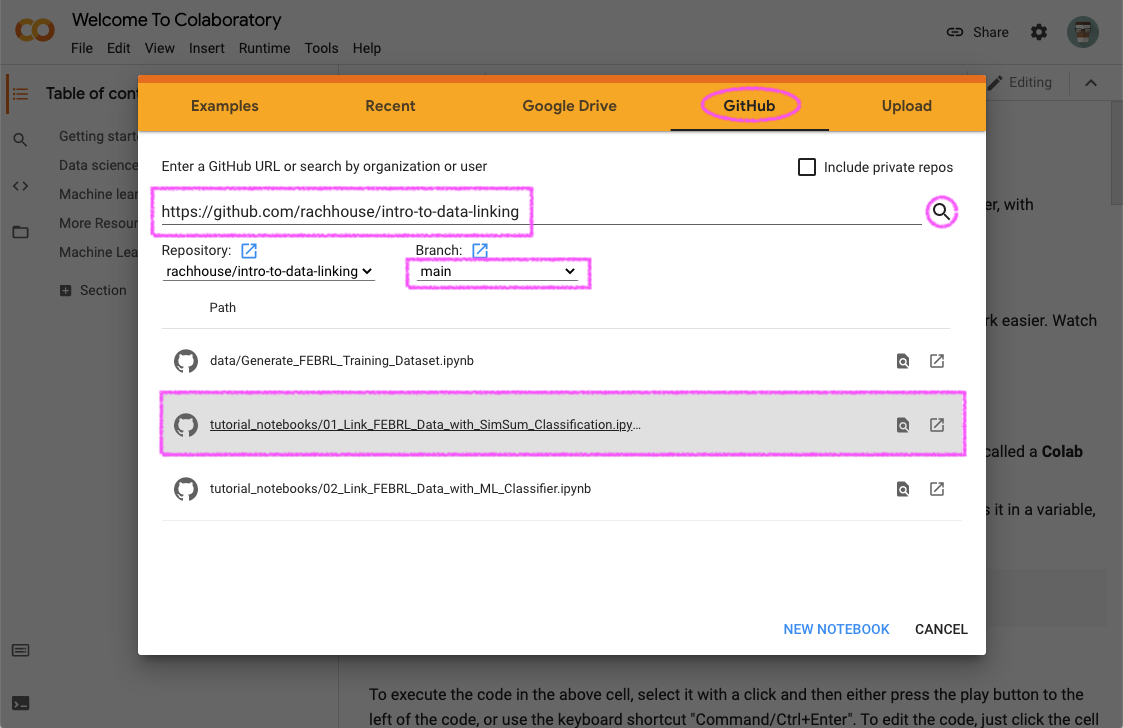Image resolution: width=1123 pixels, height=728 pixels.
Task: Click CANCEL button in dialog
Action: tap(941, 629)
